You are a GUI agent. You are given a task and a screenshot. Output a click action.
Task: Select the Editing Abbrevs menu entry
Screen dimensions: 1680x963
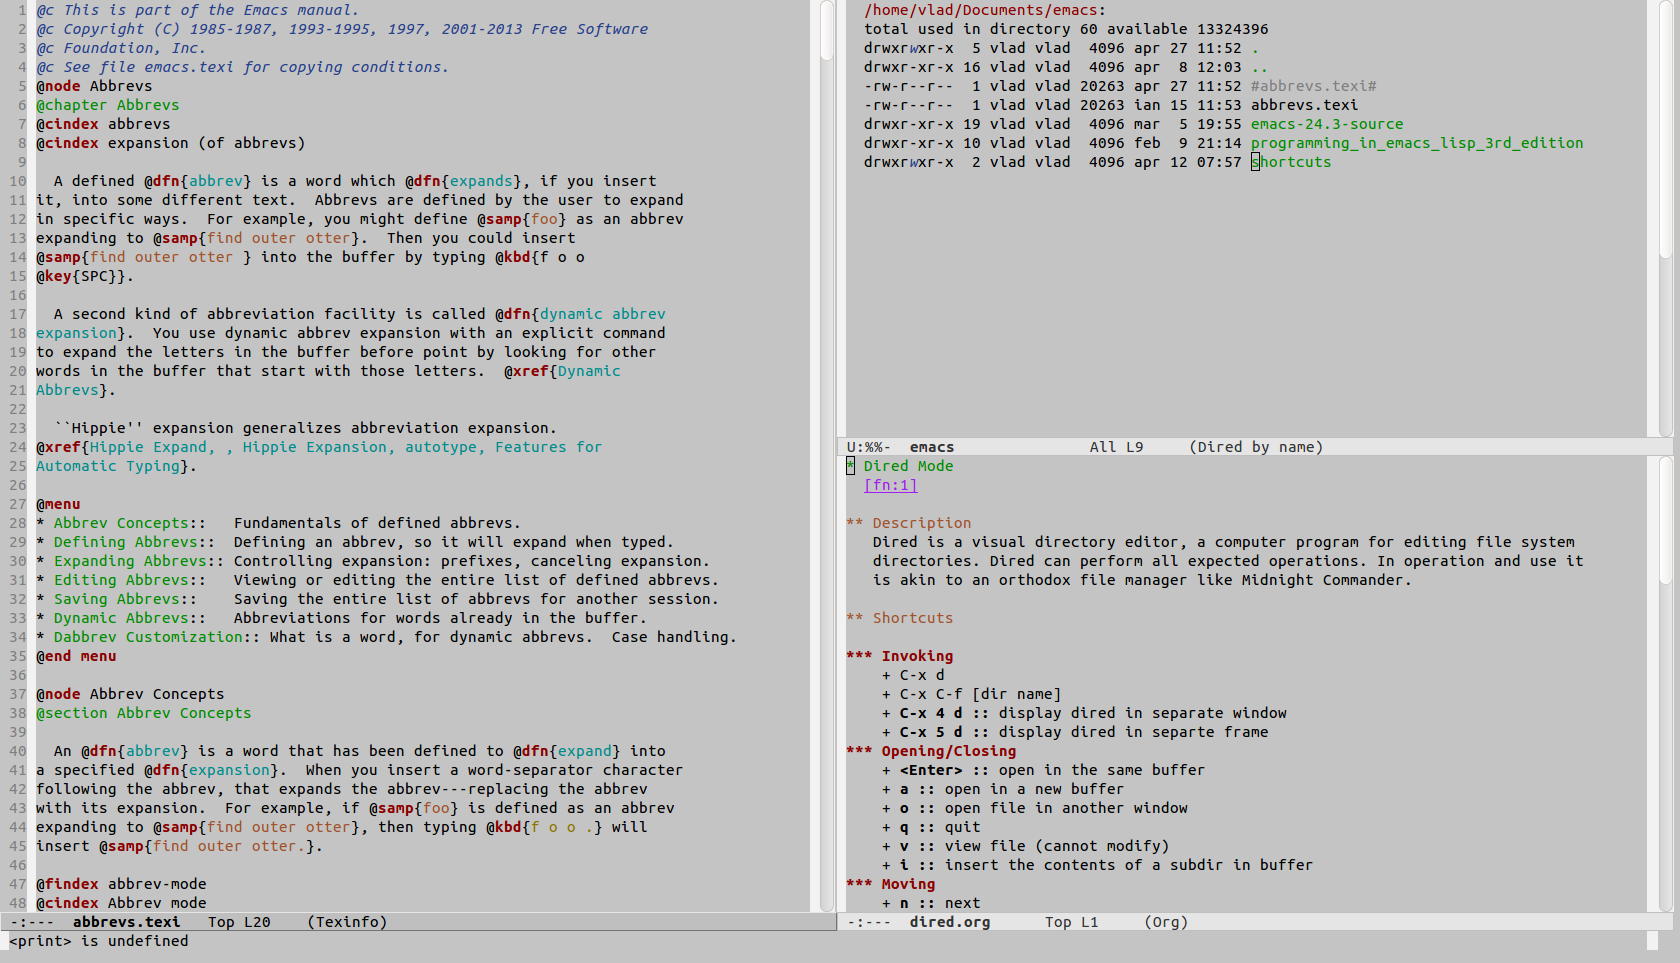[x=121, y=580]
